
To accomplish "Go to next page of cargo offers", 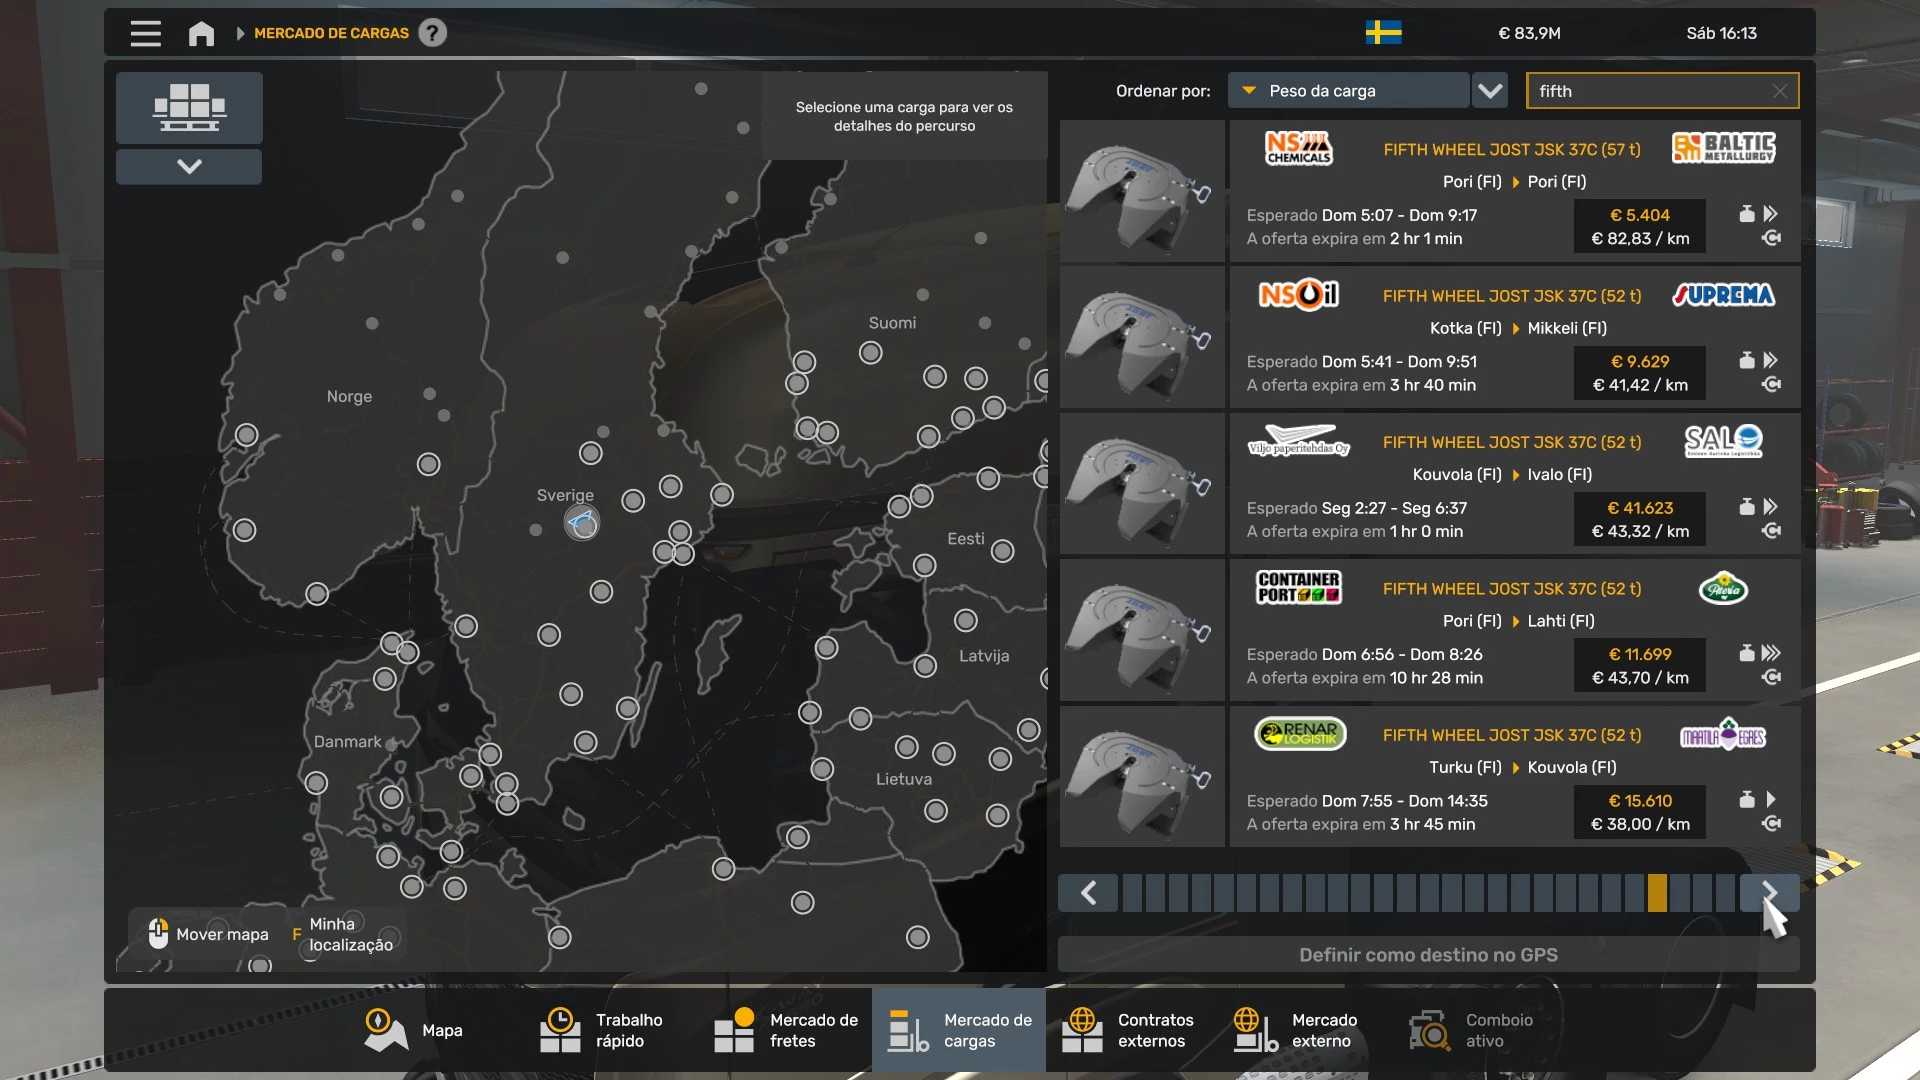I will [x=1769, y=893].
